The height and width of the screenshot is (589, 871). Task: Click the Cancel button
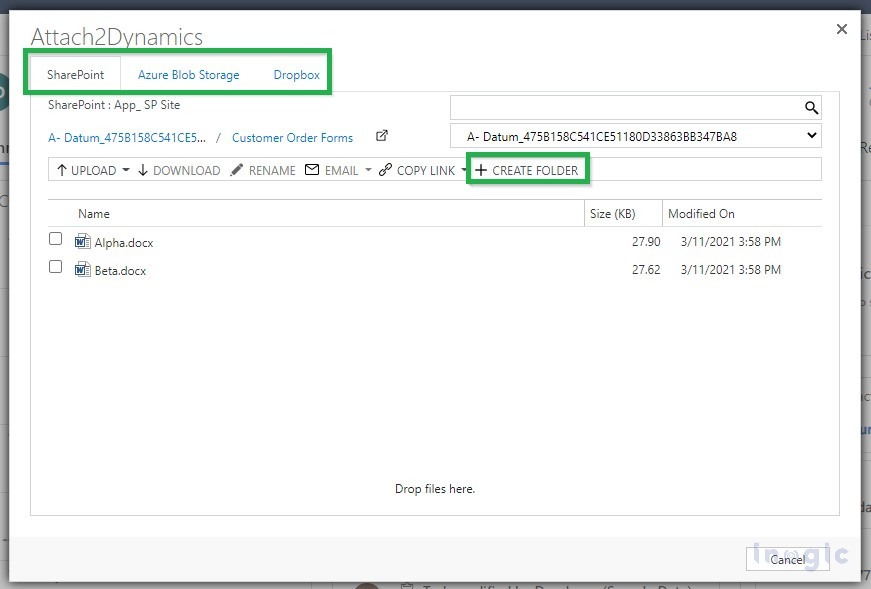click(788, 560)
